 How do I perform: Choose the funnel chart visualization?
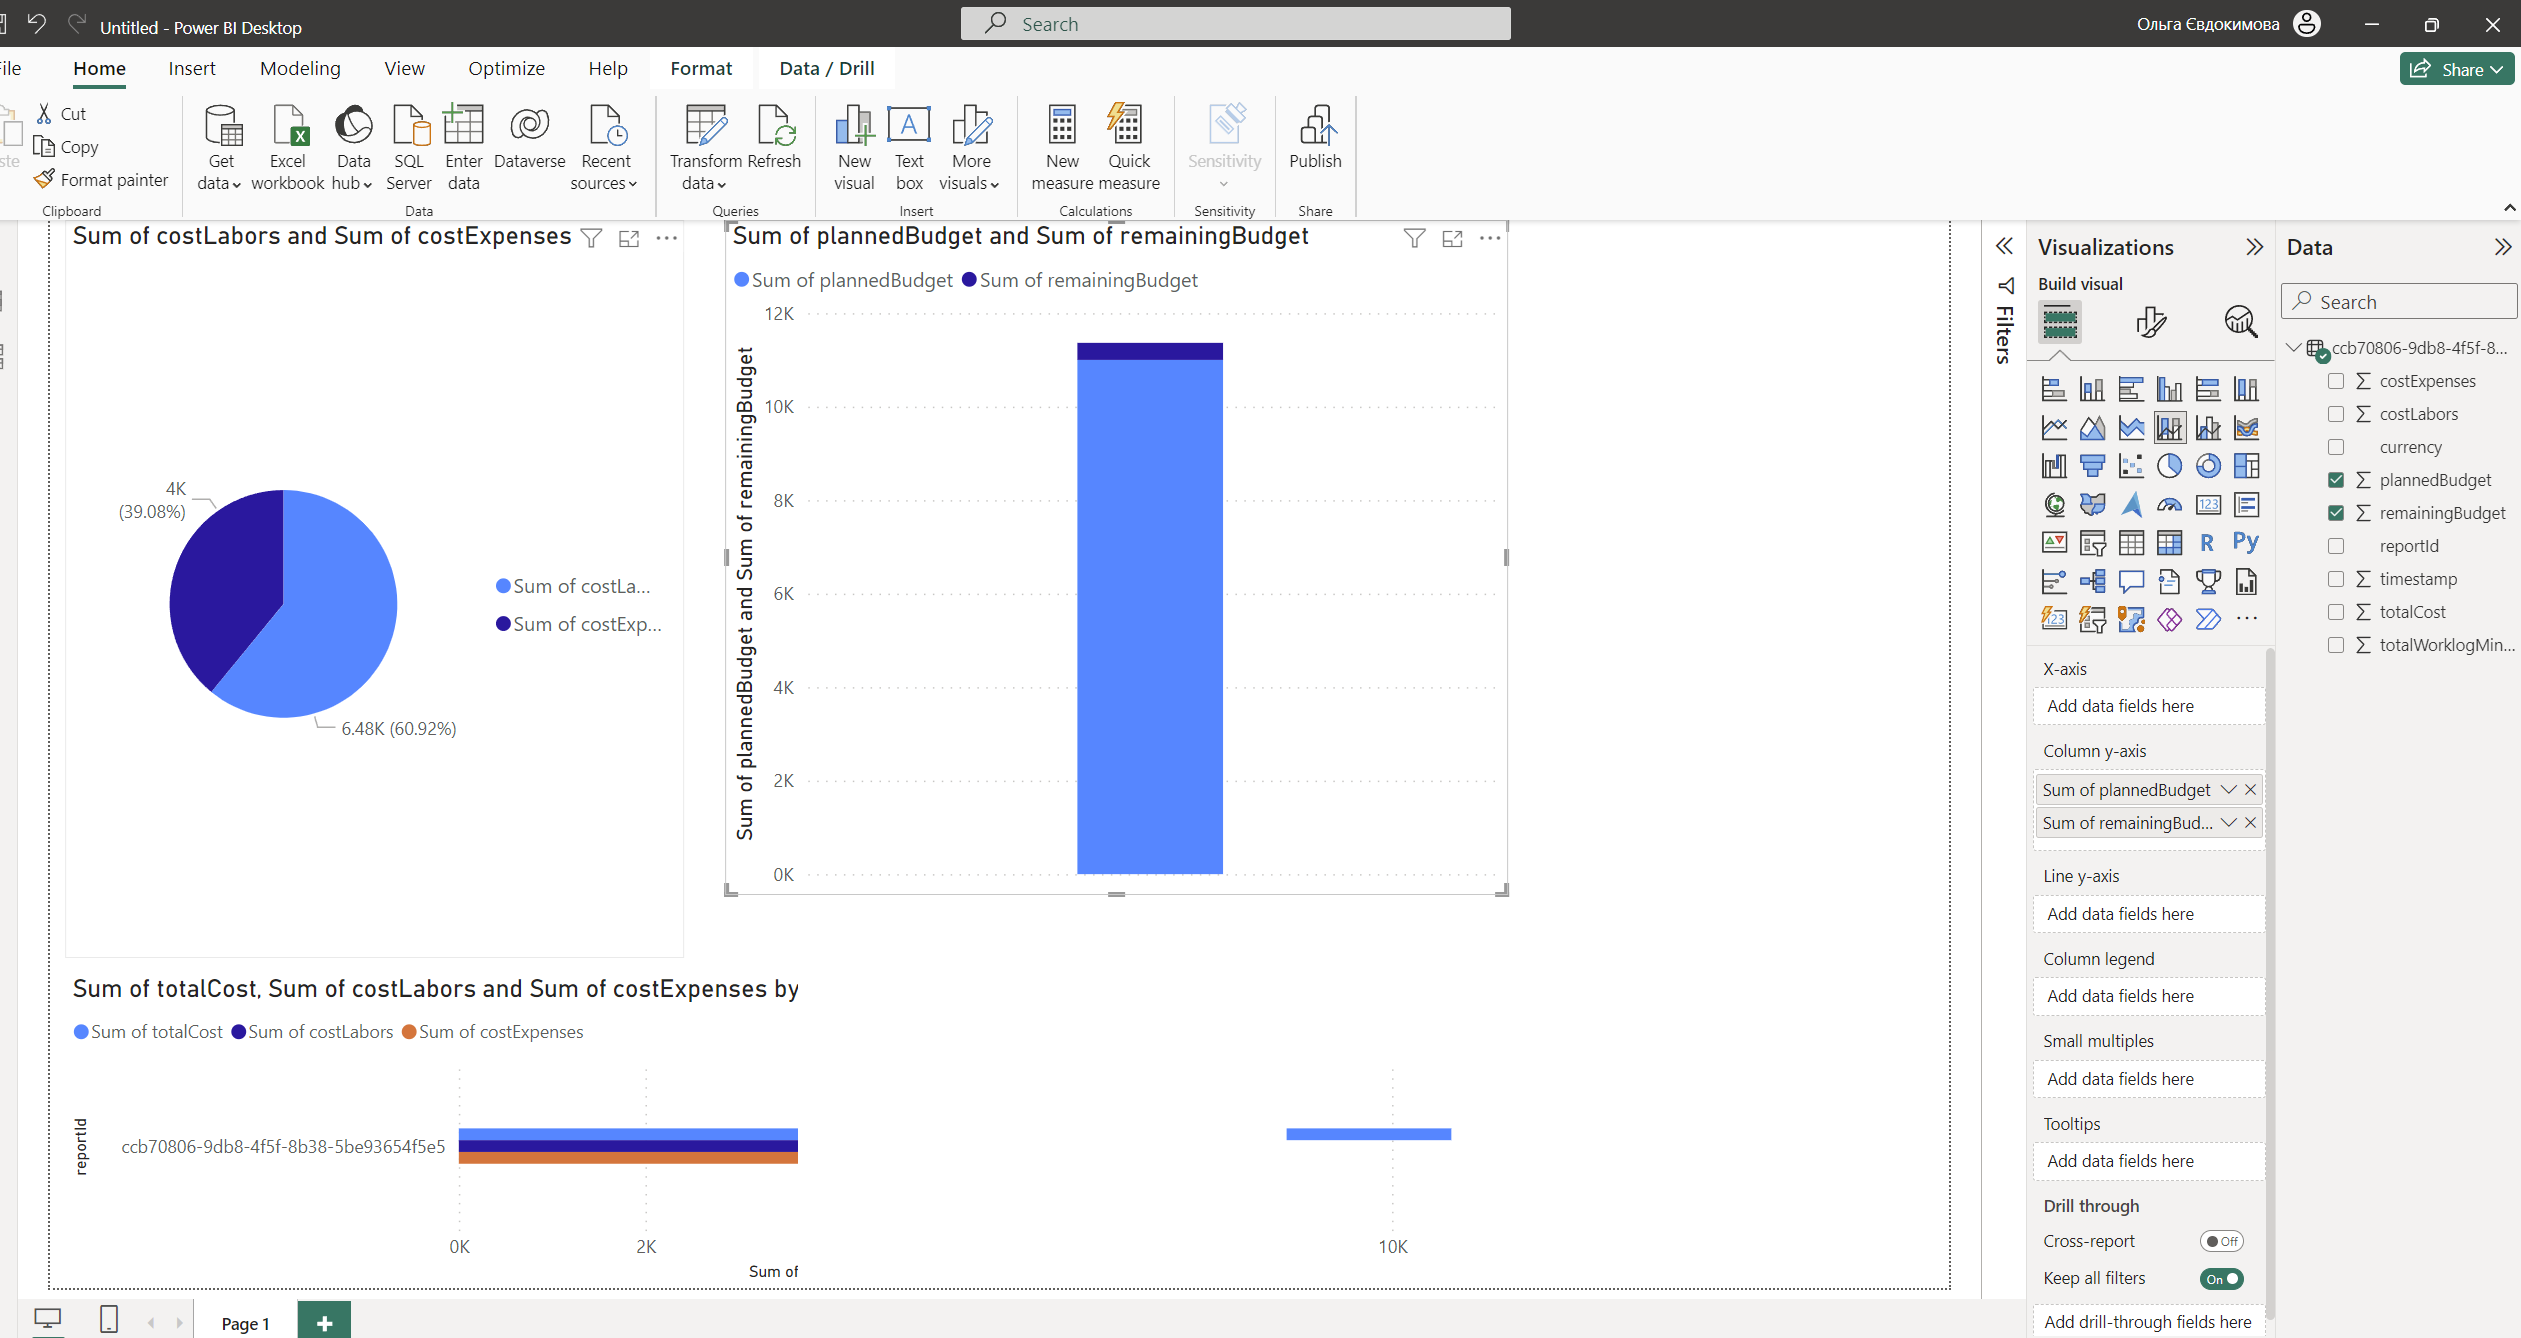tap(2093, 466)
